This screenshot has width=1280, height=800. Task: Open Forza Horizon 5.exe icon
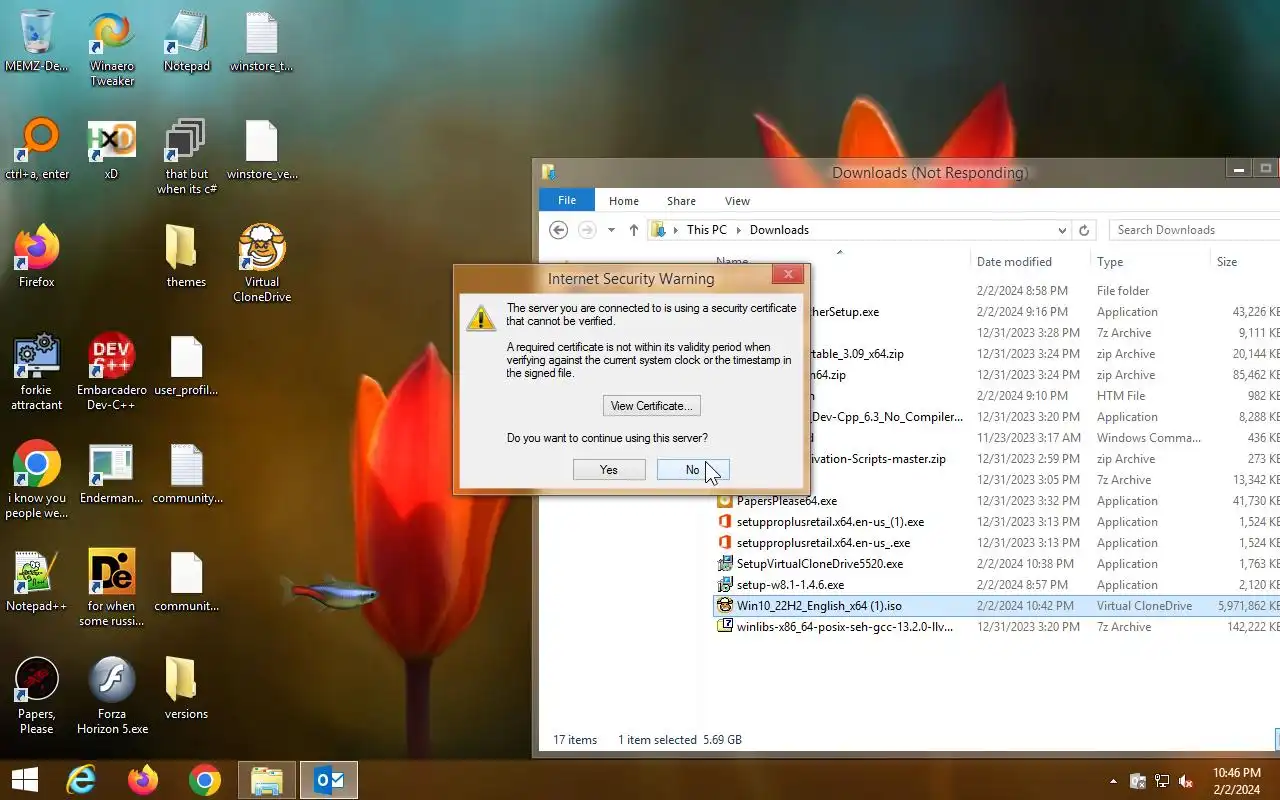112,696
